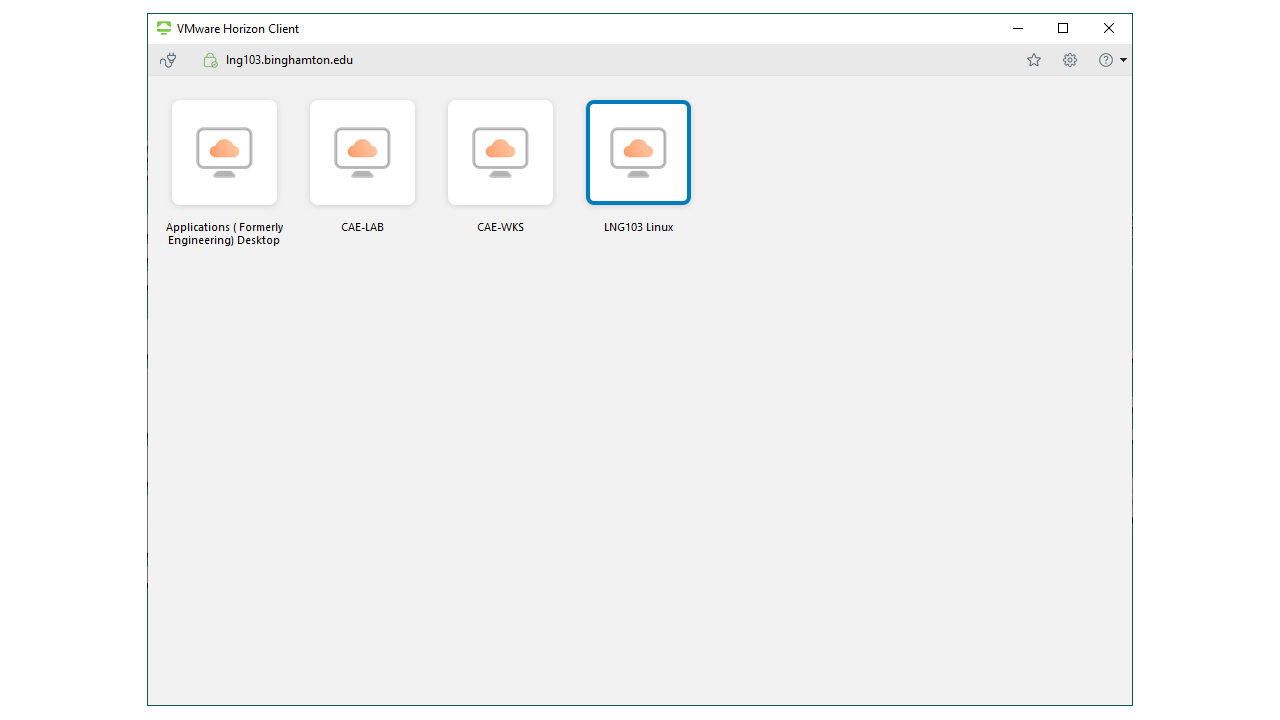Launch the CAE-LAB desktop icon
This screenshot has height=720, width=1280.
362,152
